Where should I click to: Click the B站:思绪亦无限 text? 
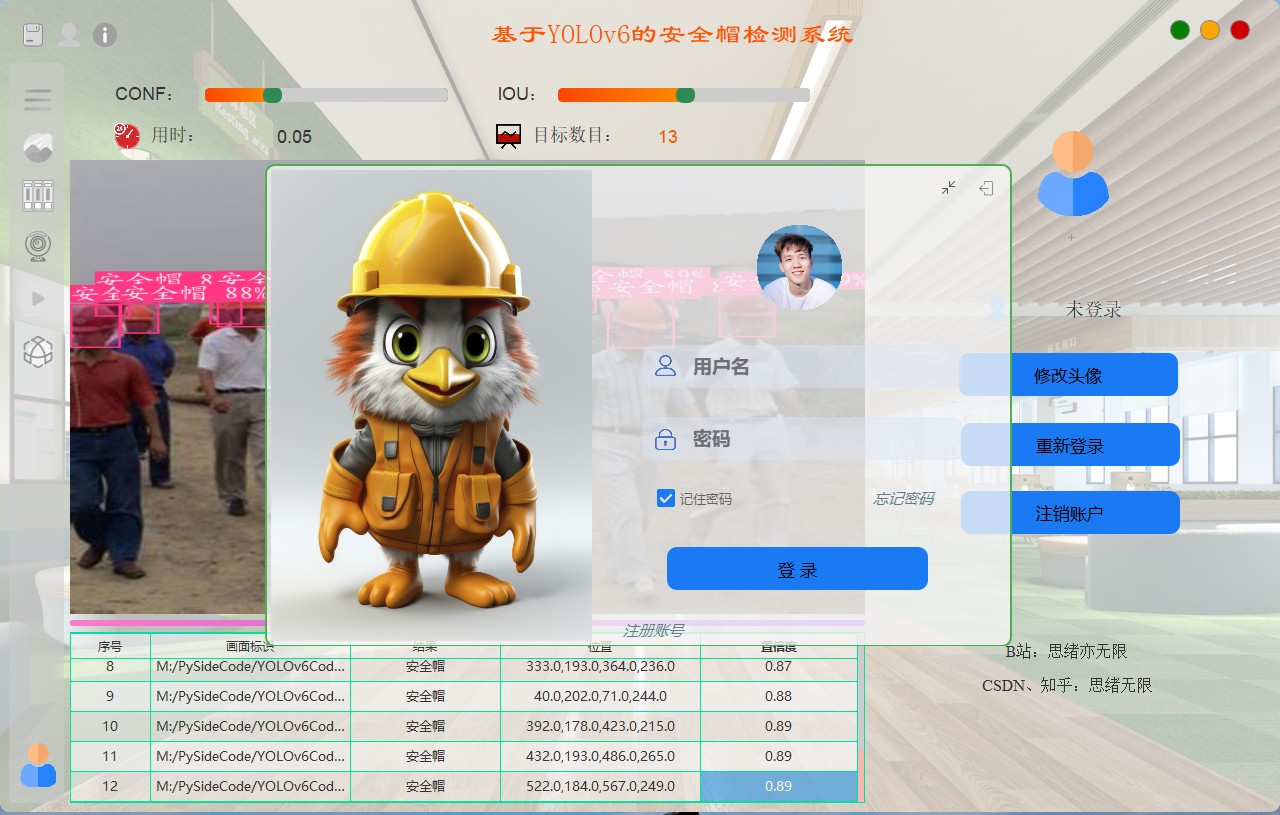pyautogui.click(x=1066, y=651)
